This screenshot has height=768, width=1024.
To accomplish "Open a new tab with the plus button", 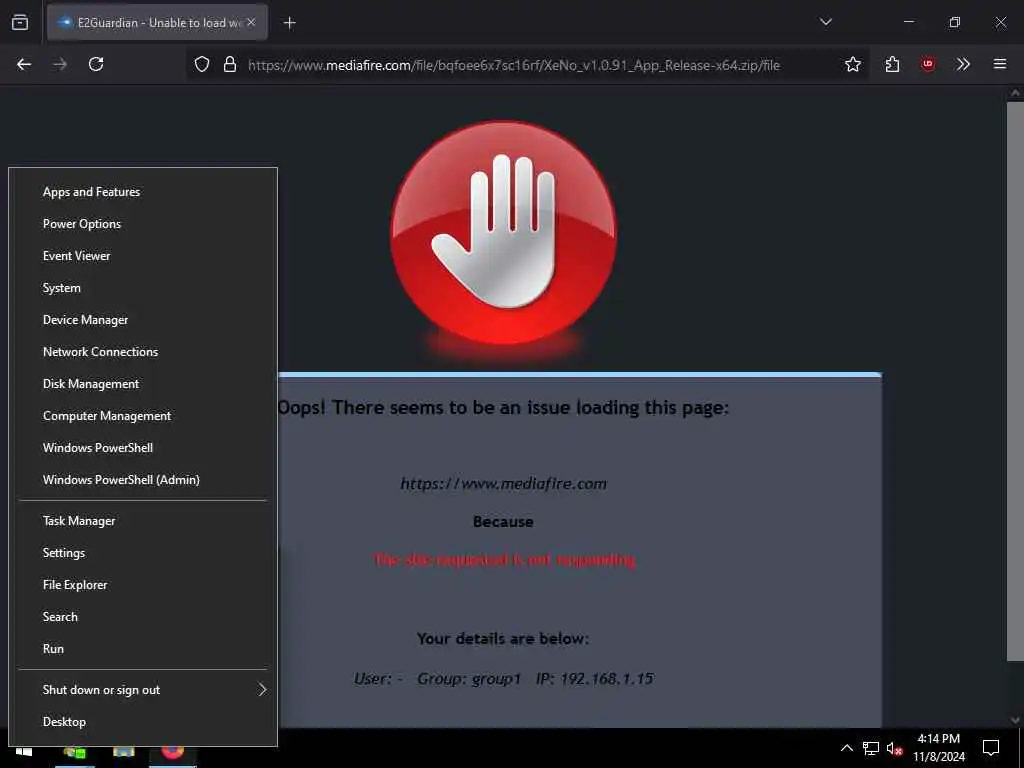I will coord(290,23).
